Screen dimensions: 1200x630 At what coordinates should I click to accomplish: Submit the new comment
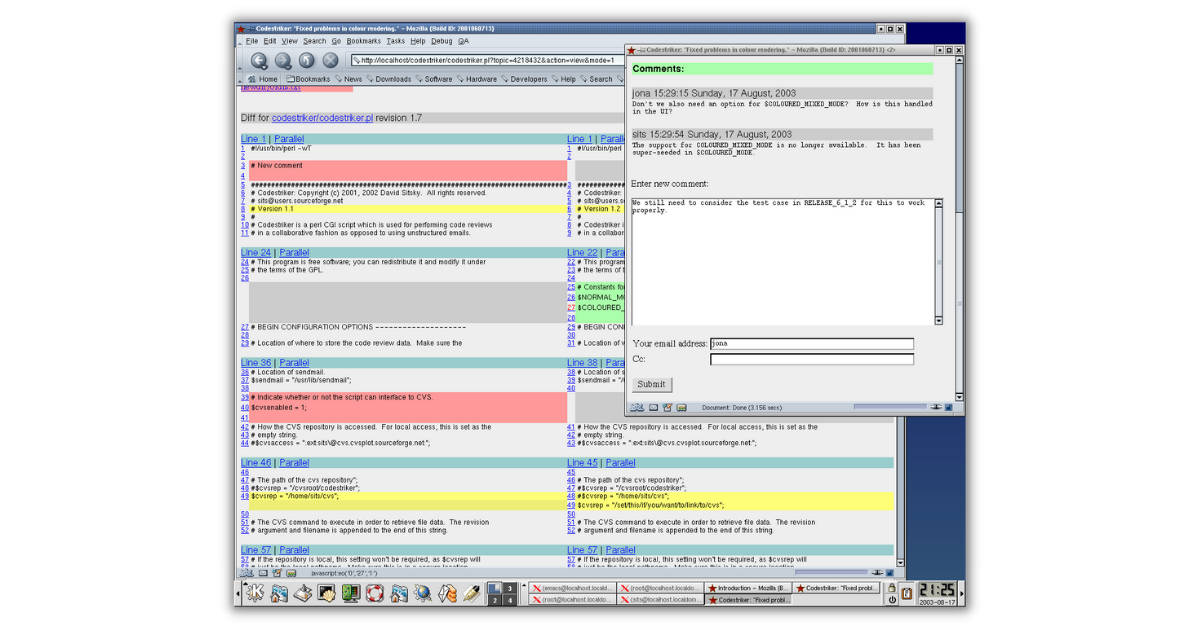coord(652,385)
